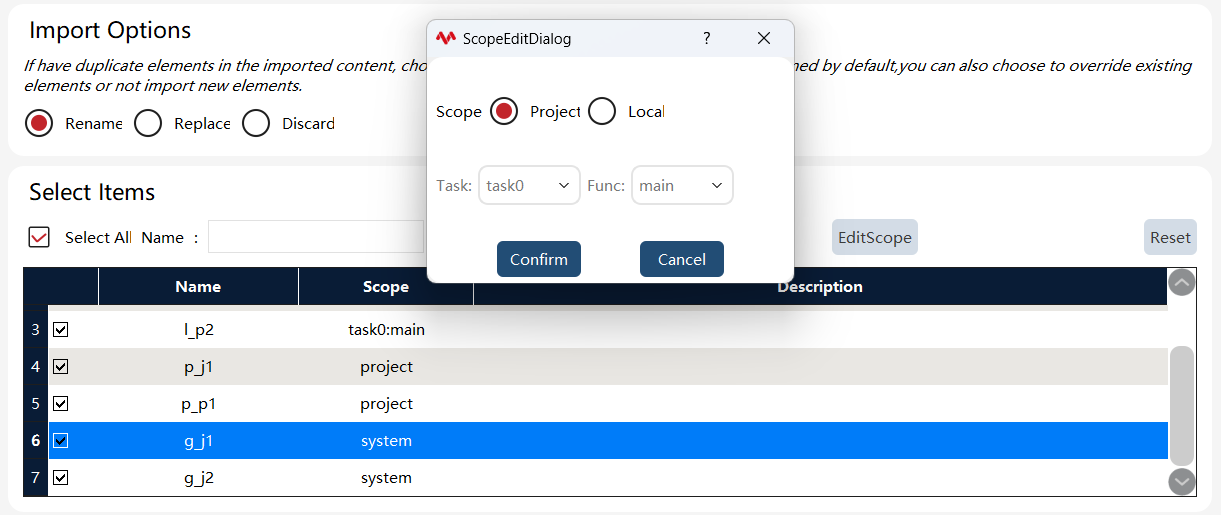This screenshot has width=1221, height=515.
Task: Click the ScopeEditDialog app logo icon
Action: click(x=446, y=38)
